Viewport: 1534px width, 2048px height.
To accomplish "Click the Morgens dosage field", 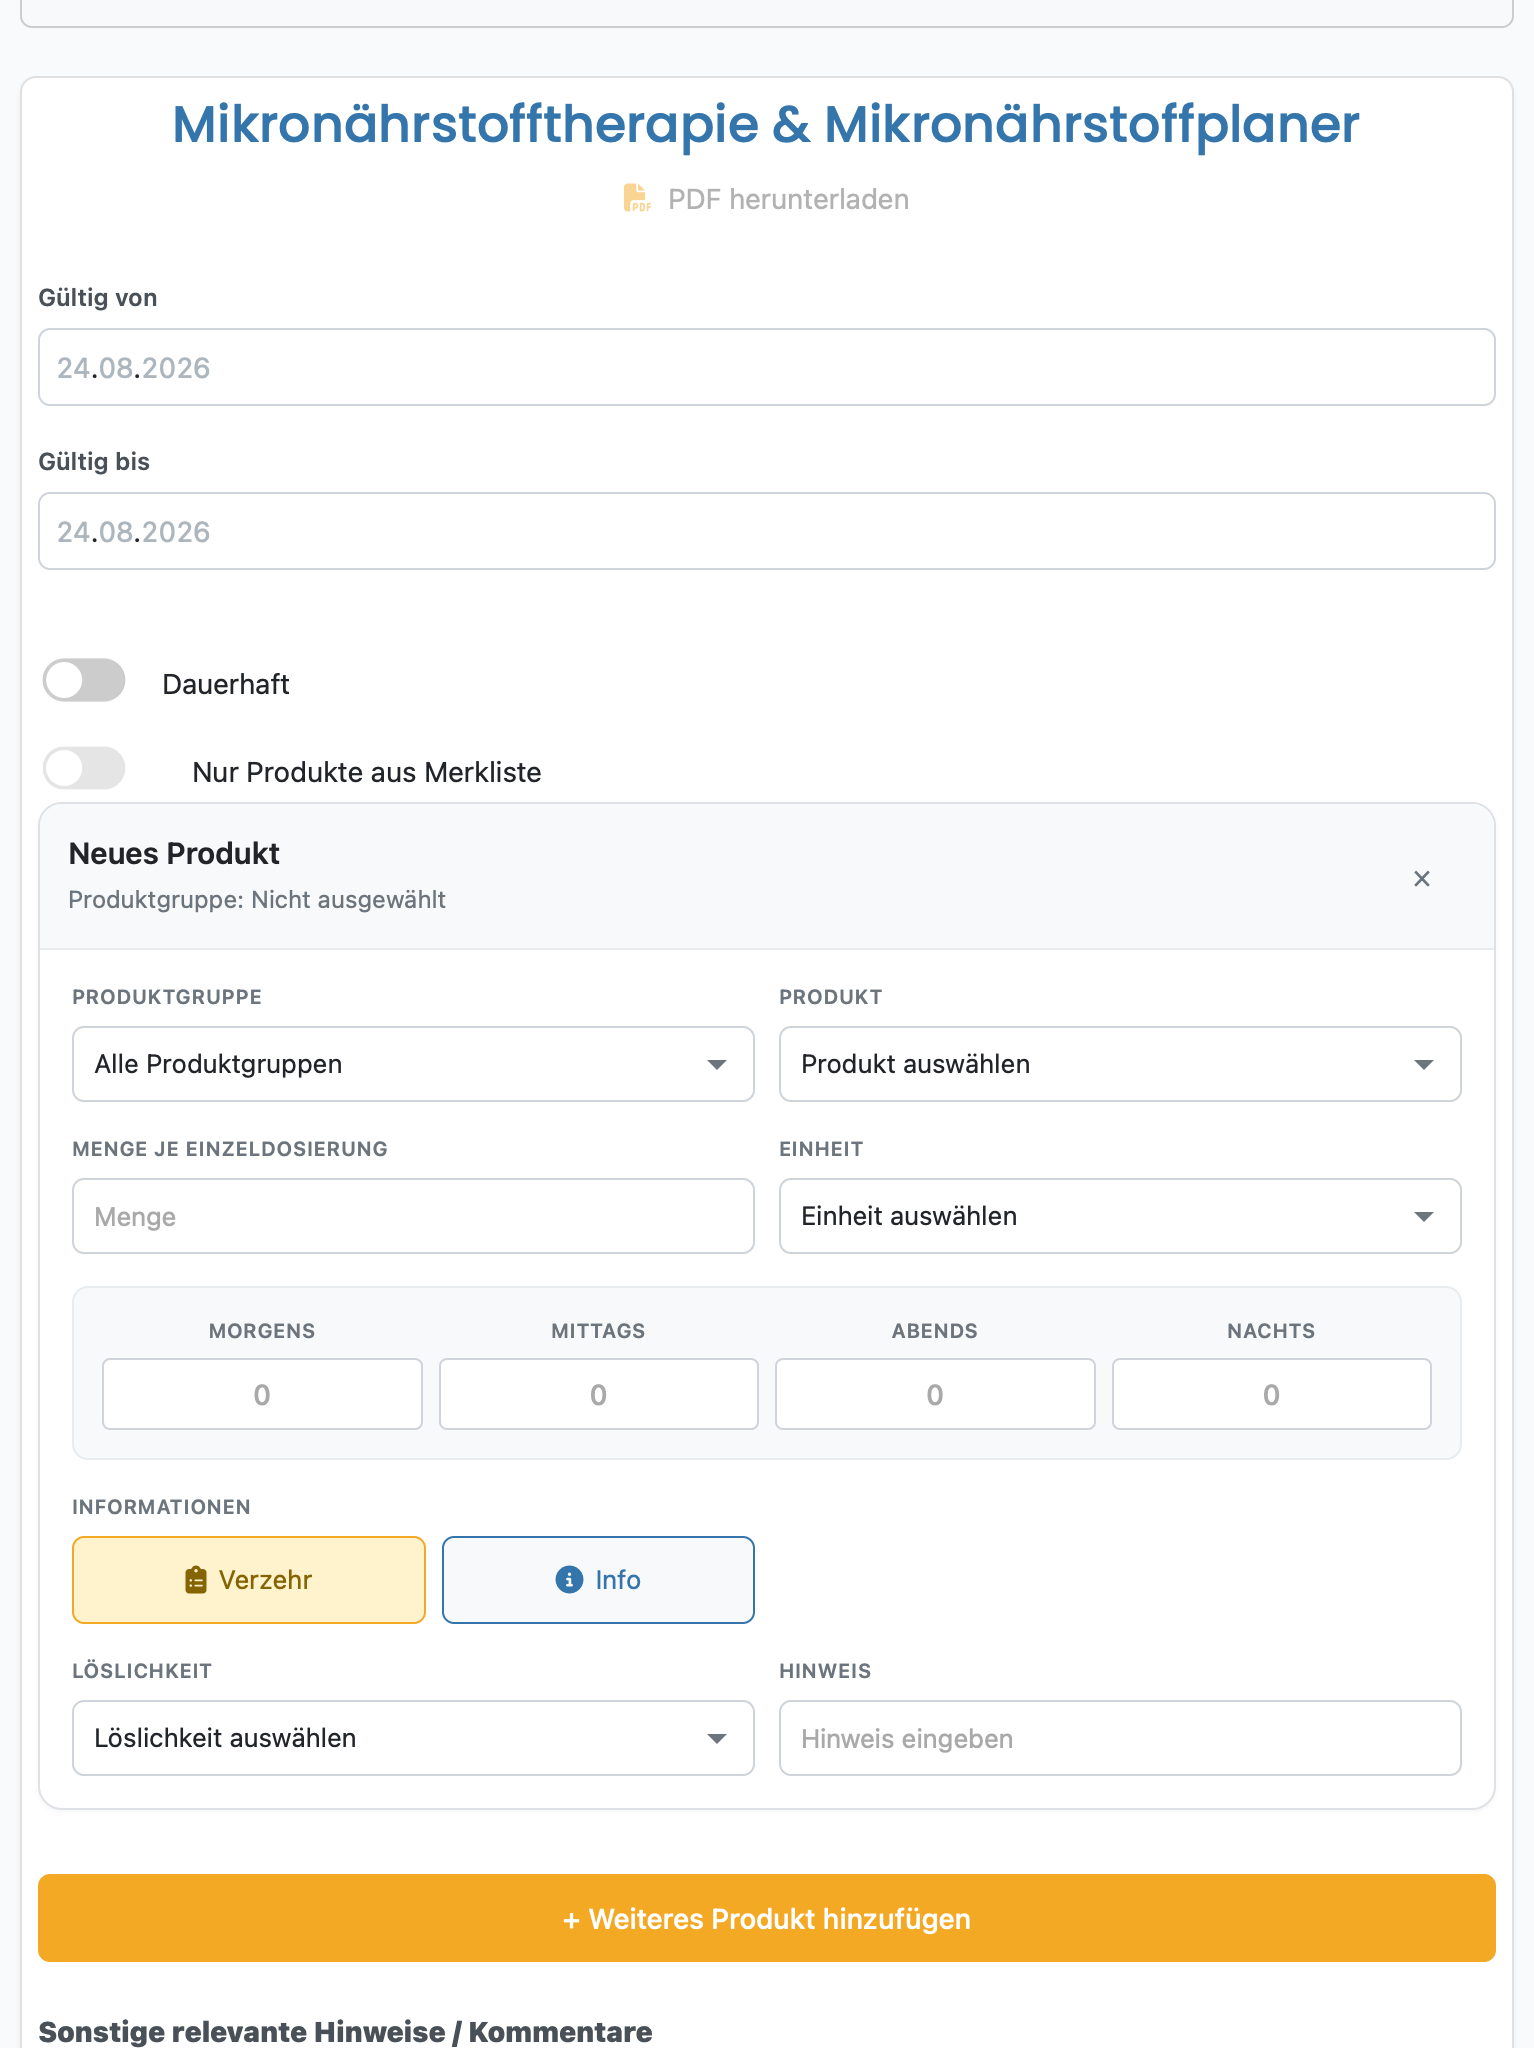I will tap(262, 1394).
